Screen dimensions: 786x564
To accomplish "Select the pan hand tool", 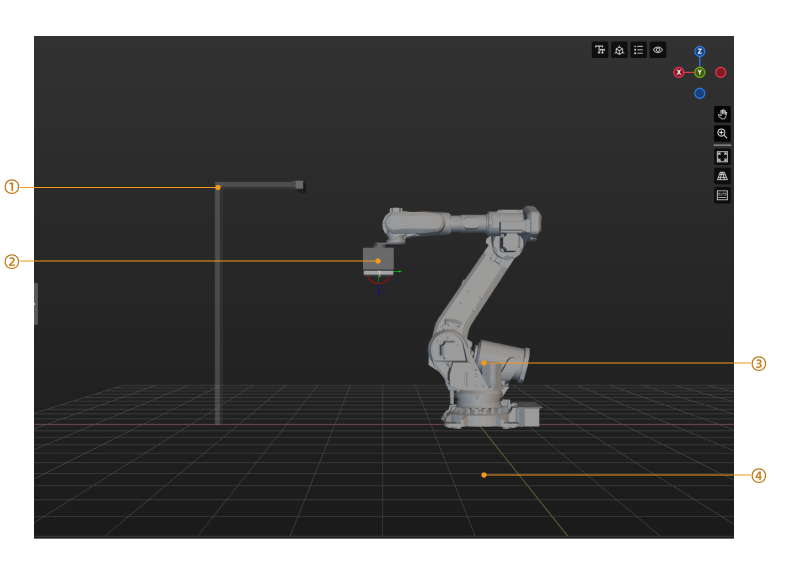I will (x=722, y=115).
